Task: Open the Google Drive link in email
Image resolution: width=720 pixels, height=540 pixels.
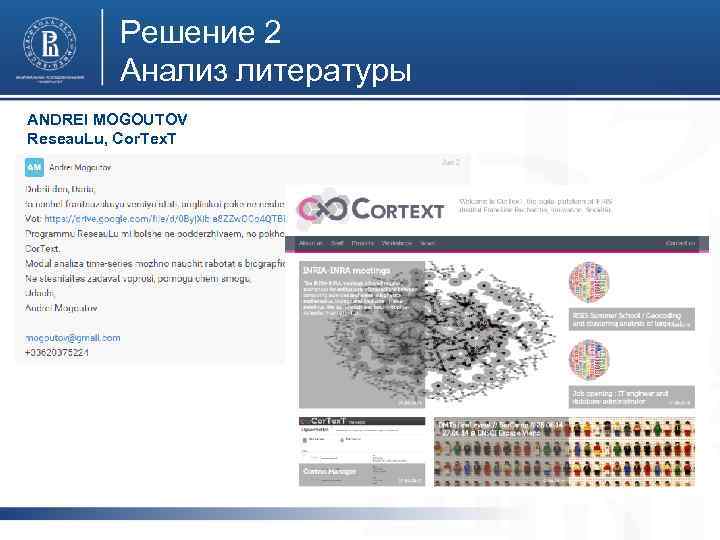Action: [x=165, y=219]
